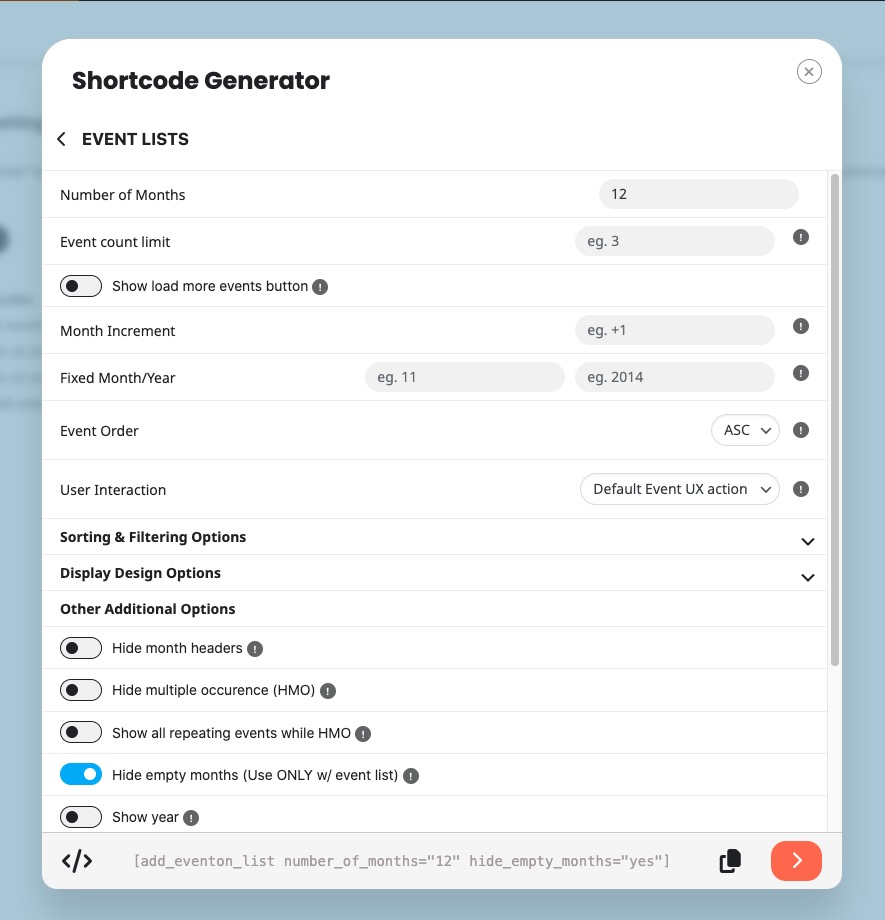Click info icon for Month Increment field

pos(801,326)
